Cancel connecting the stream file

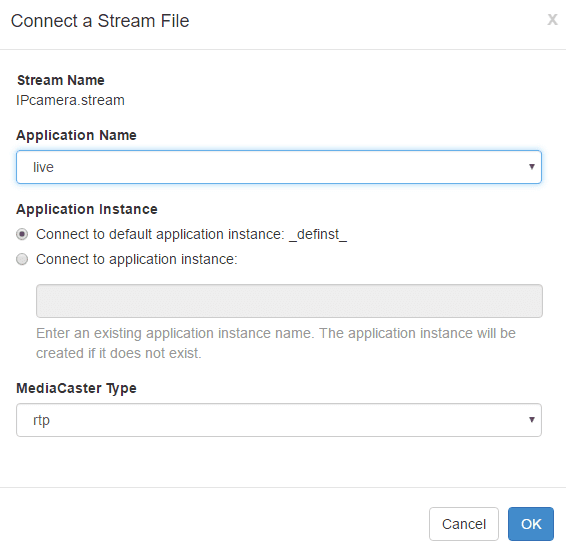pos(464,524)
